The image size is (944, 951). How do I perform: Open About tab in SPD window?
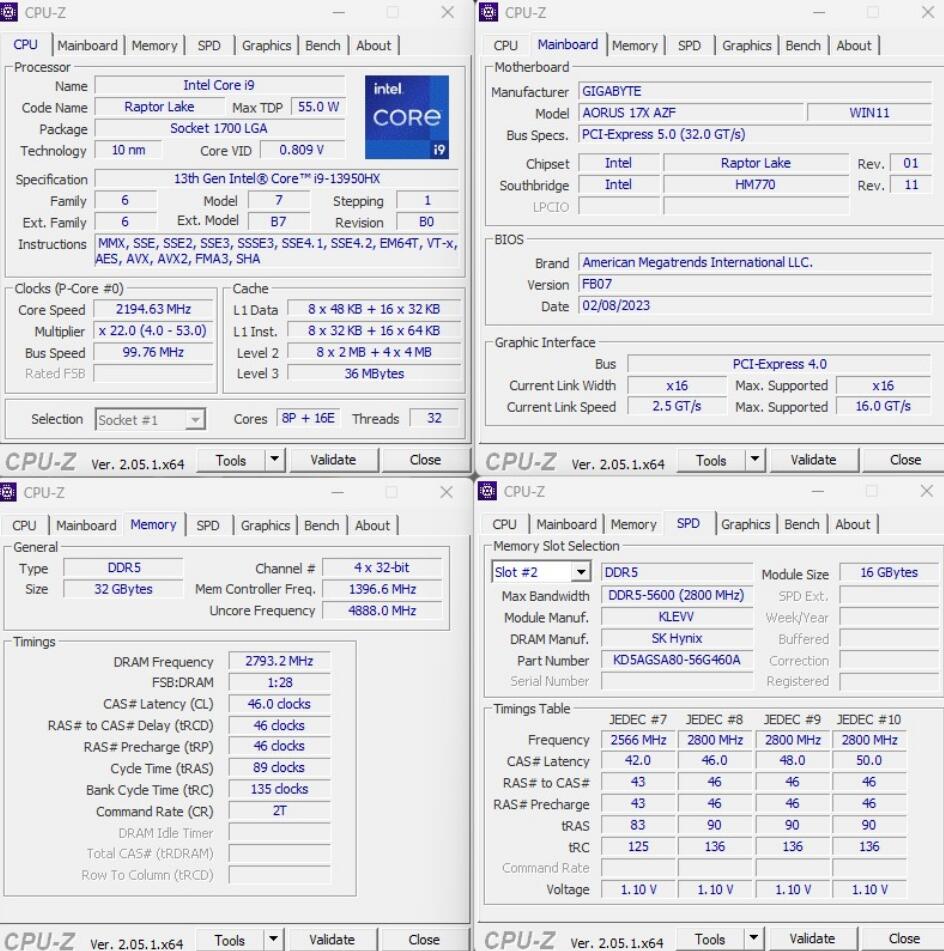tap(852, 524)
